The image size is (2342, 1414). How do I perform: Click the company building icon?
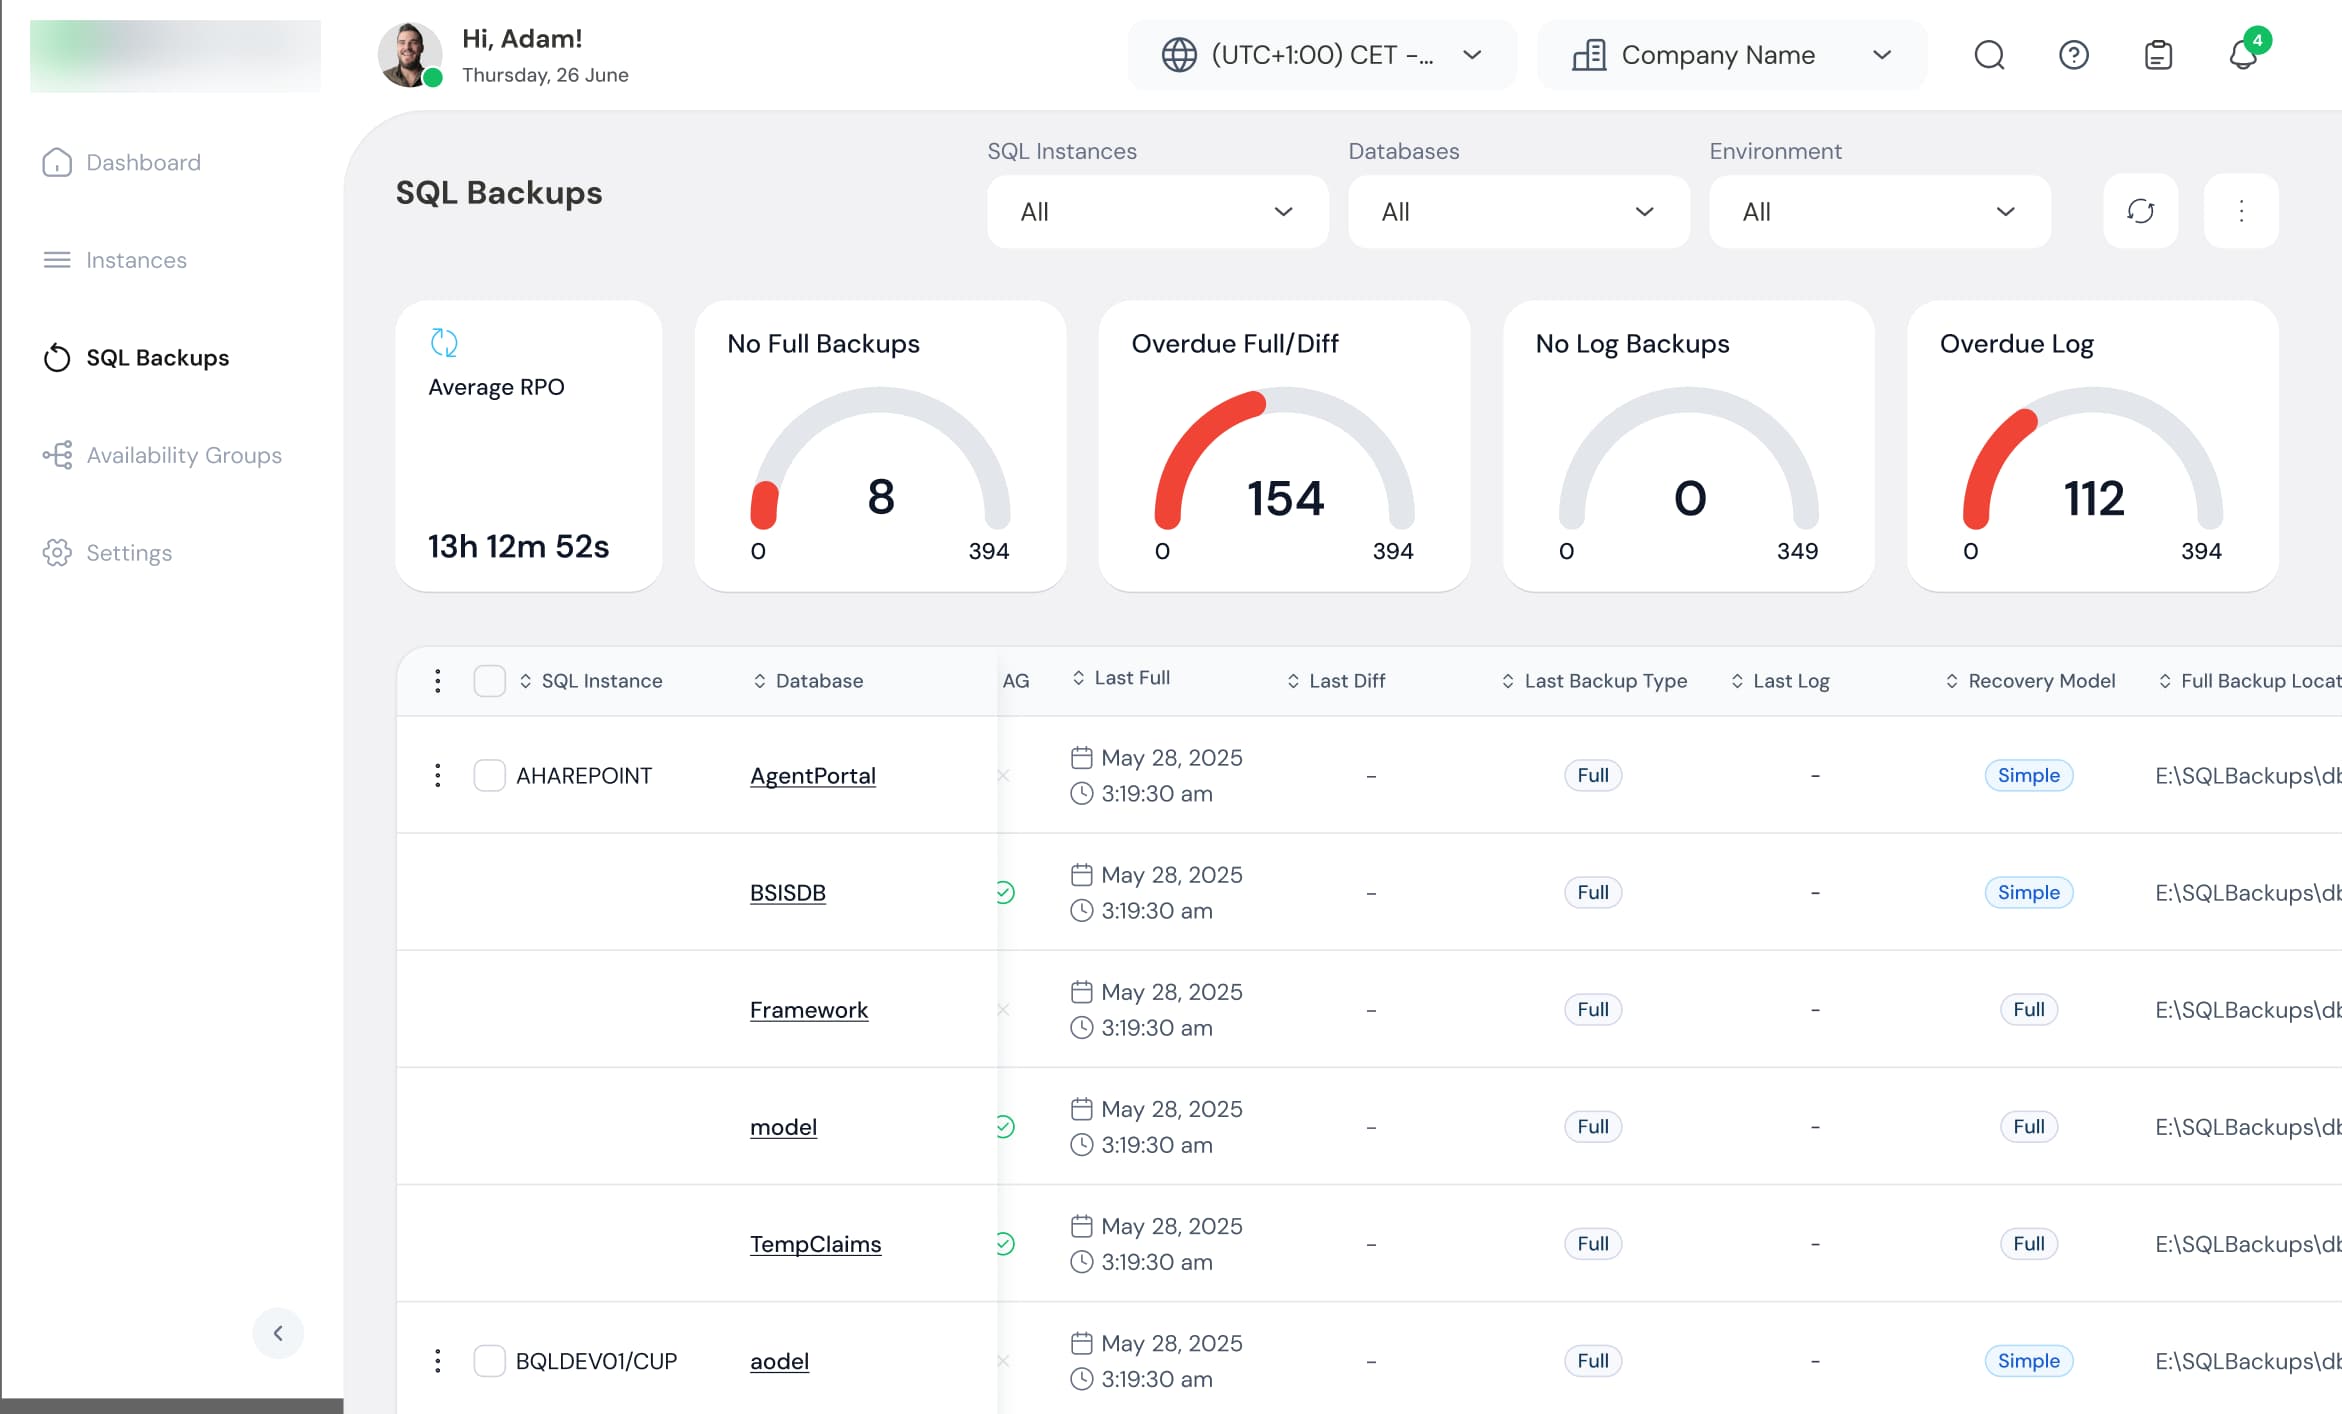pos(1589,55)
